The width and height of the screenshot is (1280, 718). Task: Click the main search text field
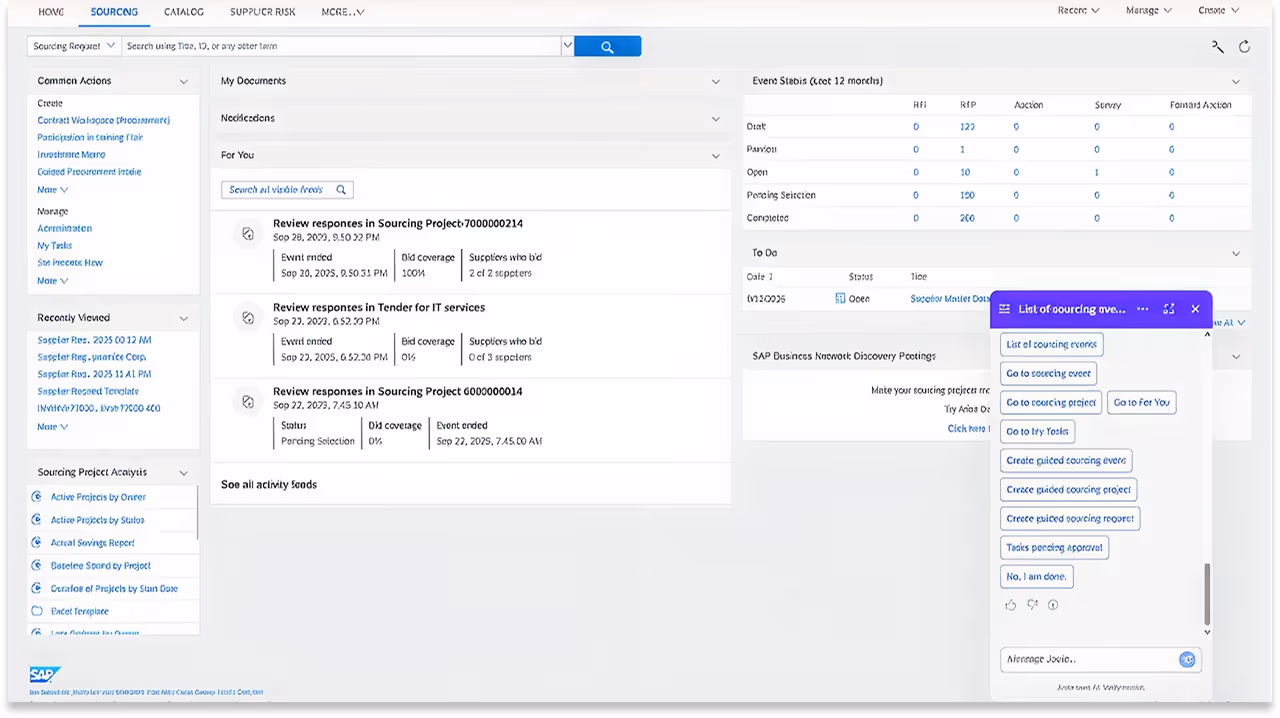click(x=341, y=46)
